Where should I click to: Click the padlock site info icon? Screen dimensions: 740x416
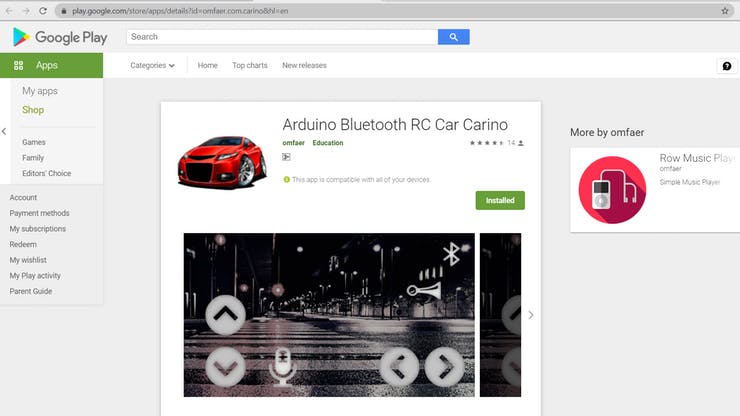click(x=64, y=11)
